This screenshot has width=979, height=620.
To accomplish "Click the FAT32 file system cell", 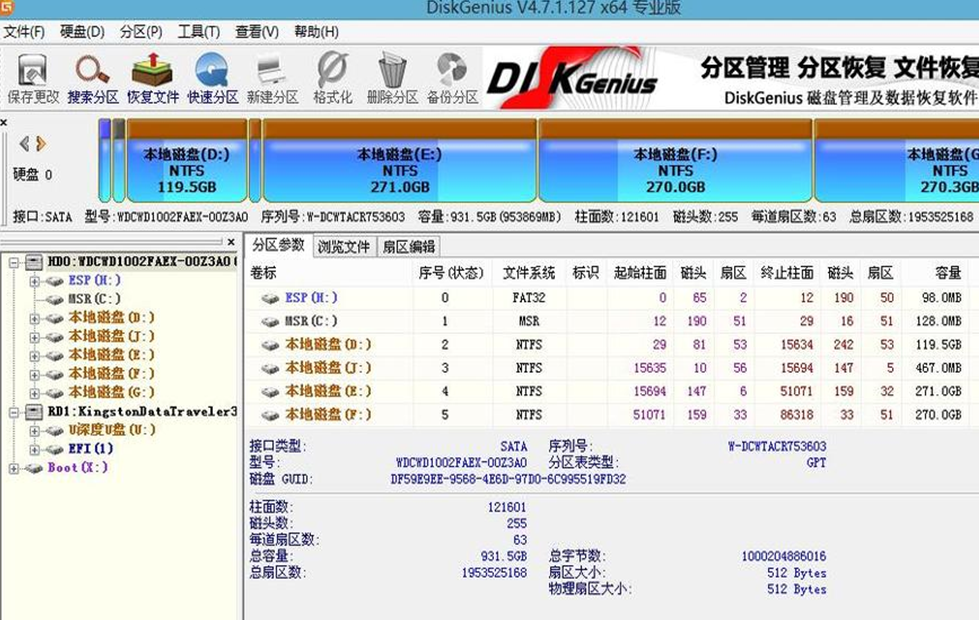I will click(x=528, y=298).
